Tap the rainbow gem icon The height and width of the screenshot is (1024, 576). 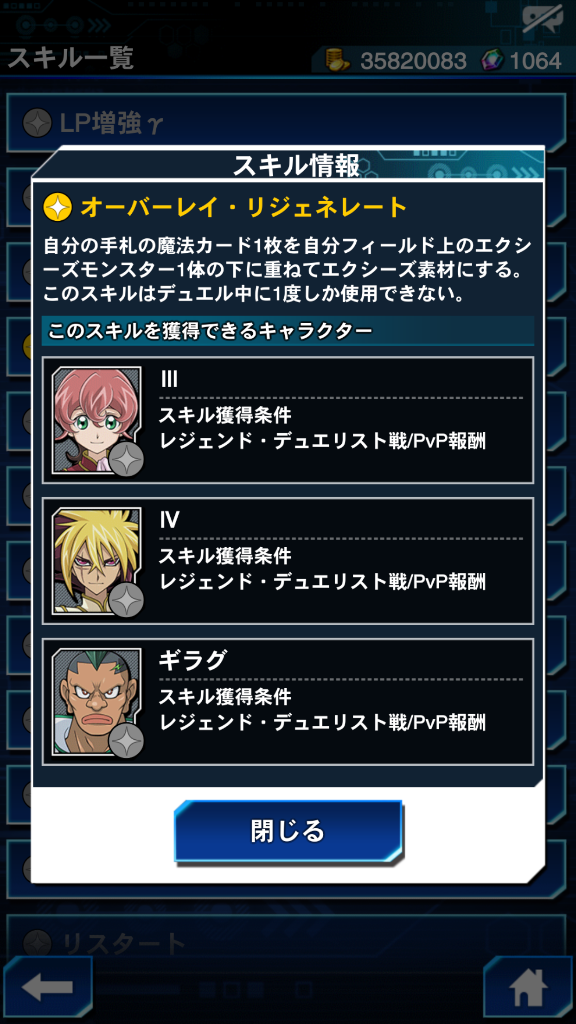[x=492, y=61]
